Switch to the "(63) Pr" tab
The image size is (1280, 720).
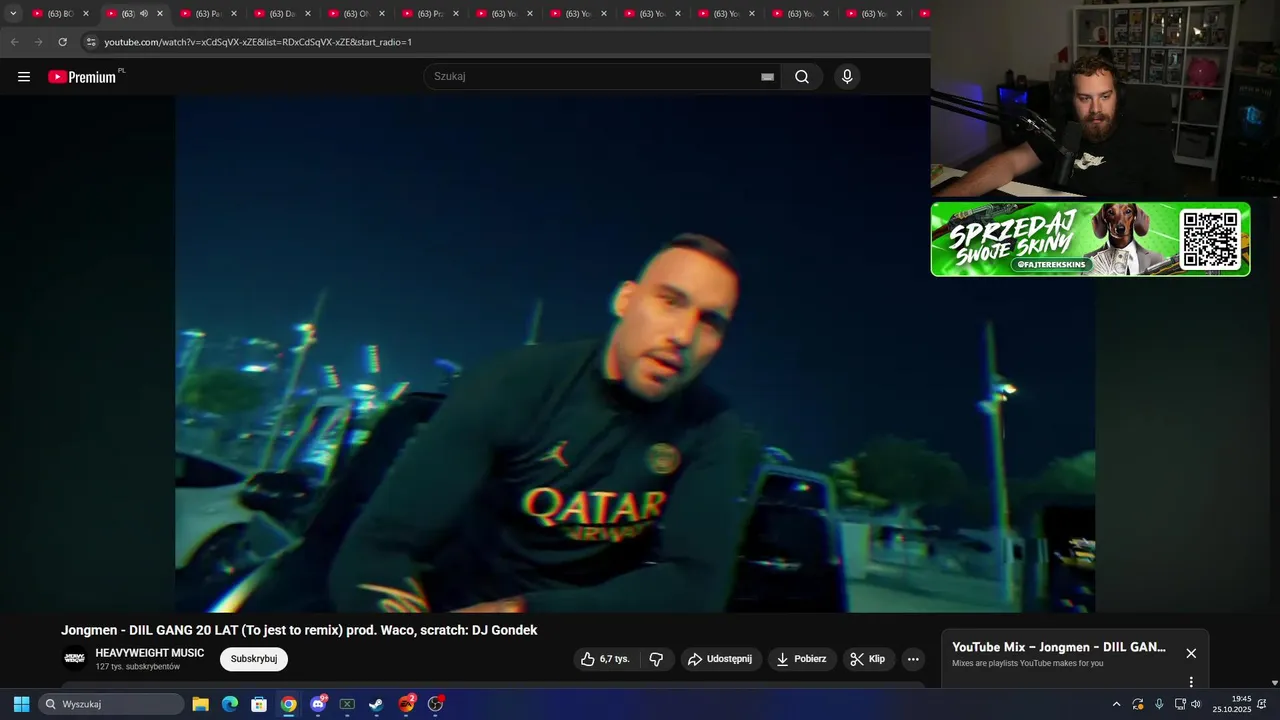tap(430, 14)
